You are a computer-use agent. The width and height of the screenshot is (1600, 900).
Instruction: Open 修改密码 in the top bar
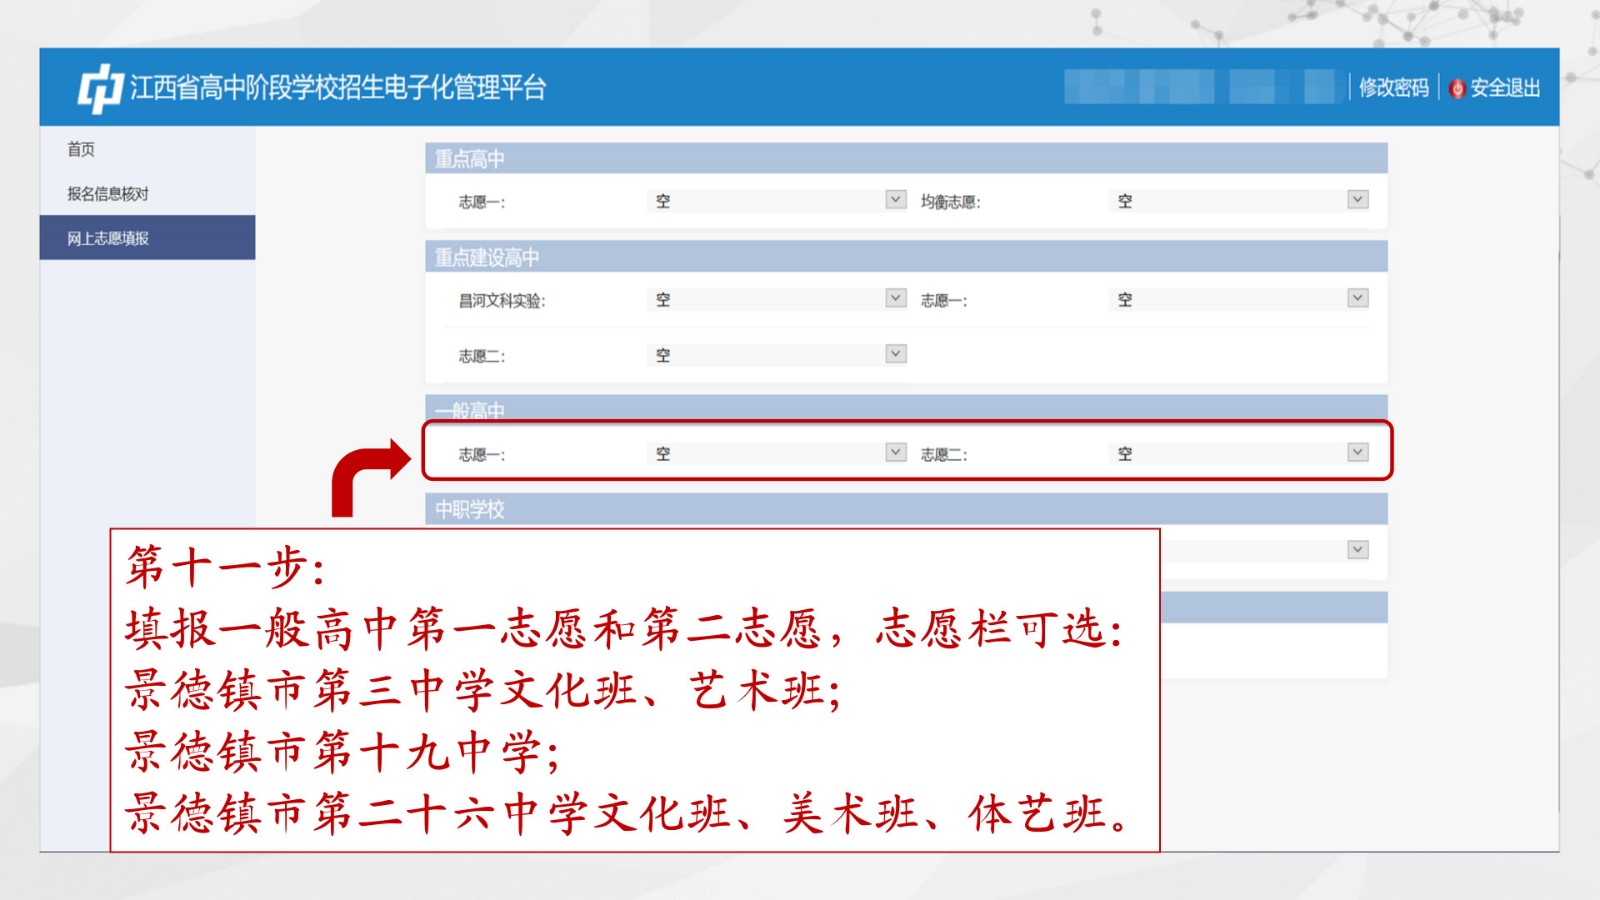click(x=1393, y=88)
